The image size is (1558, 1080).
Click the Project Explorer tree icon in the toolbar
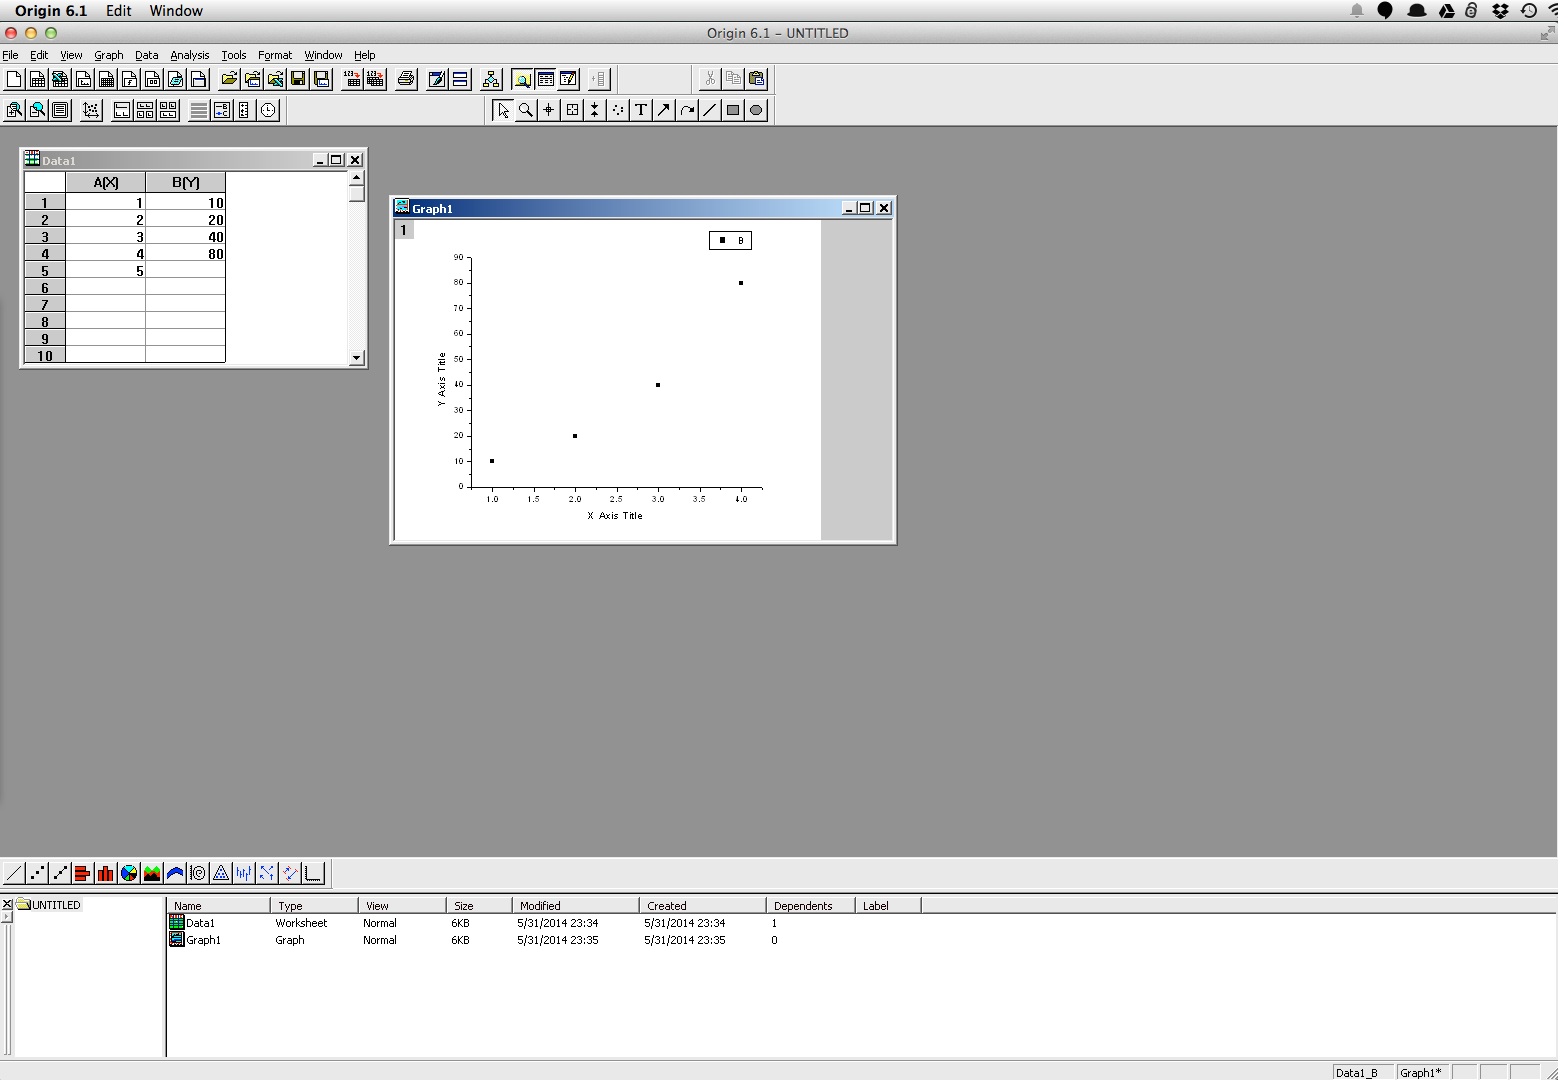[491, 79]
